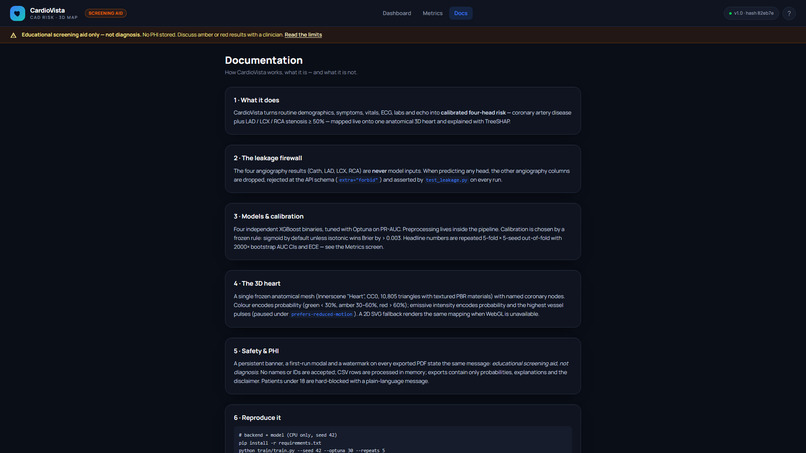This screenshot has width=806, height=453.
Task: Click heading '3 · Models & calibration'
Action: (x=268, y=216)
